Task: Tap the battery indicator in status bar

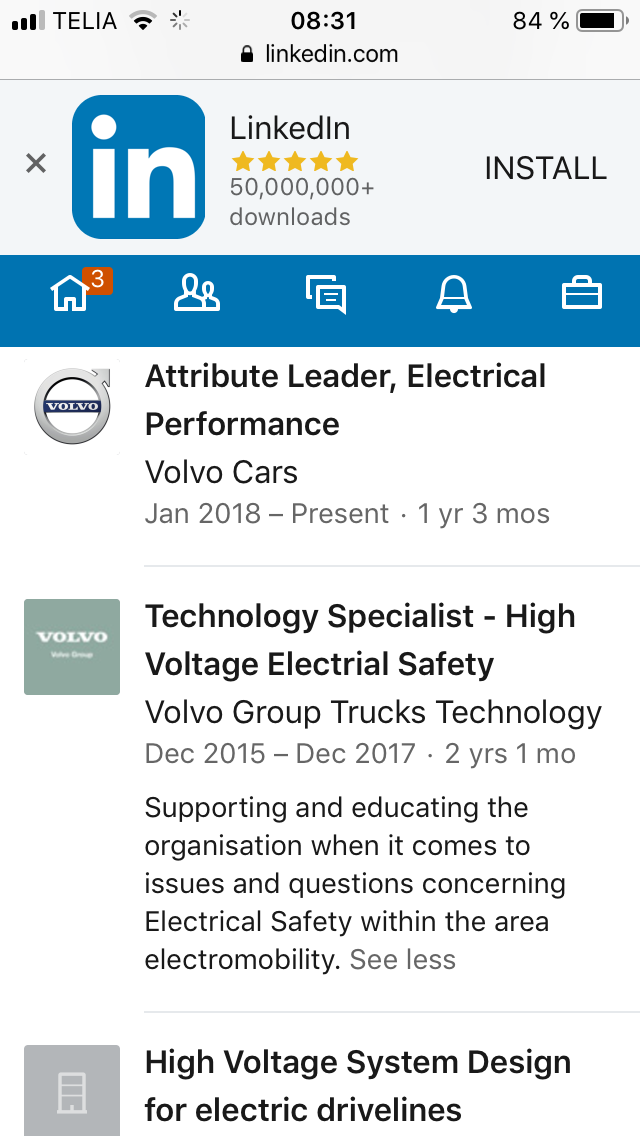Action: [599, 20]
